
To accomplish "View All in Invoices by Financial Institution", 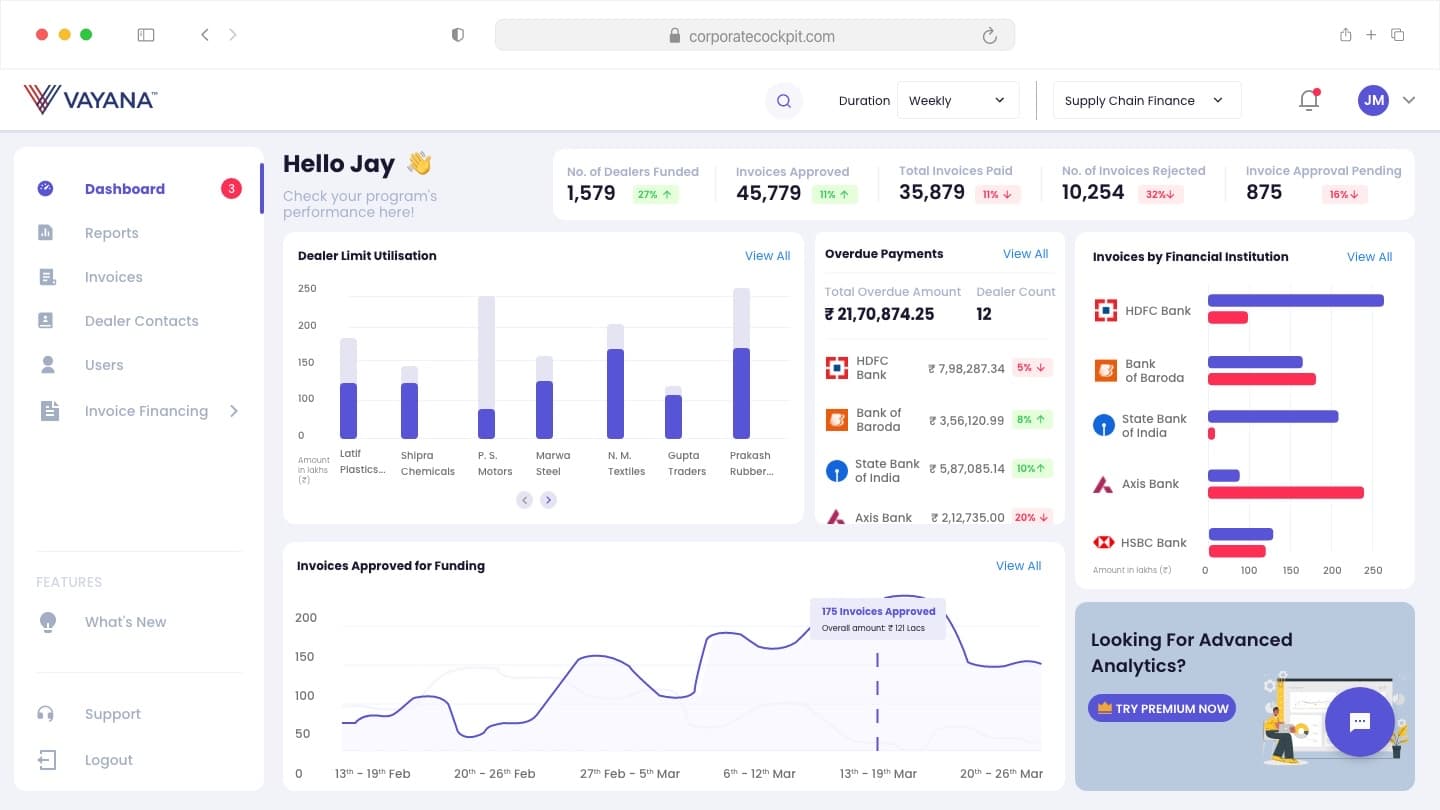I will pyautogui.click(x=1369, y=257).
